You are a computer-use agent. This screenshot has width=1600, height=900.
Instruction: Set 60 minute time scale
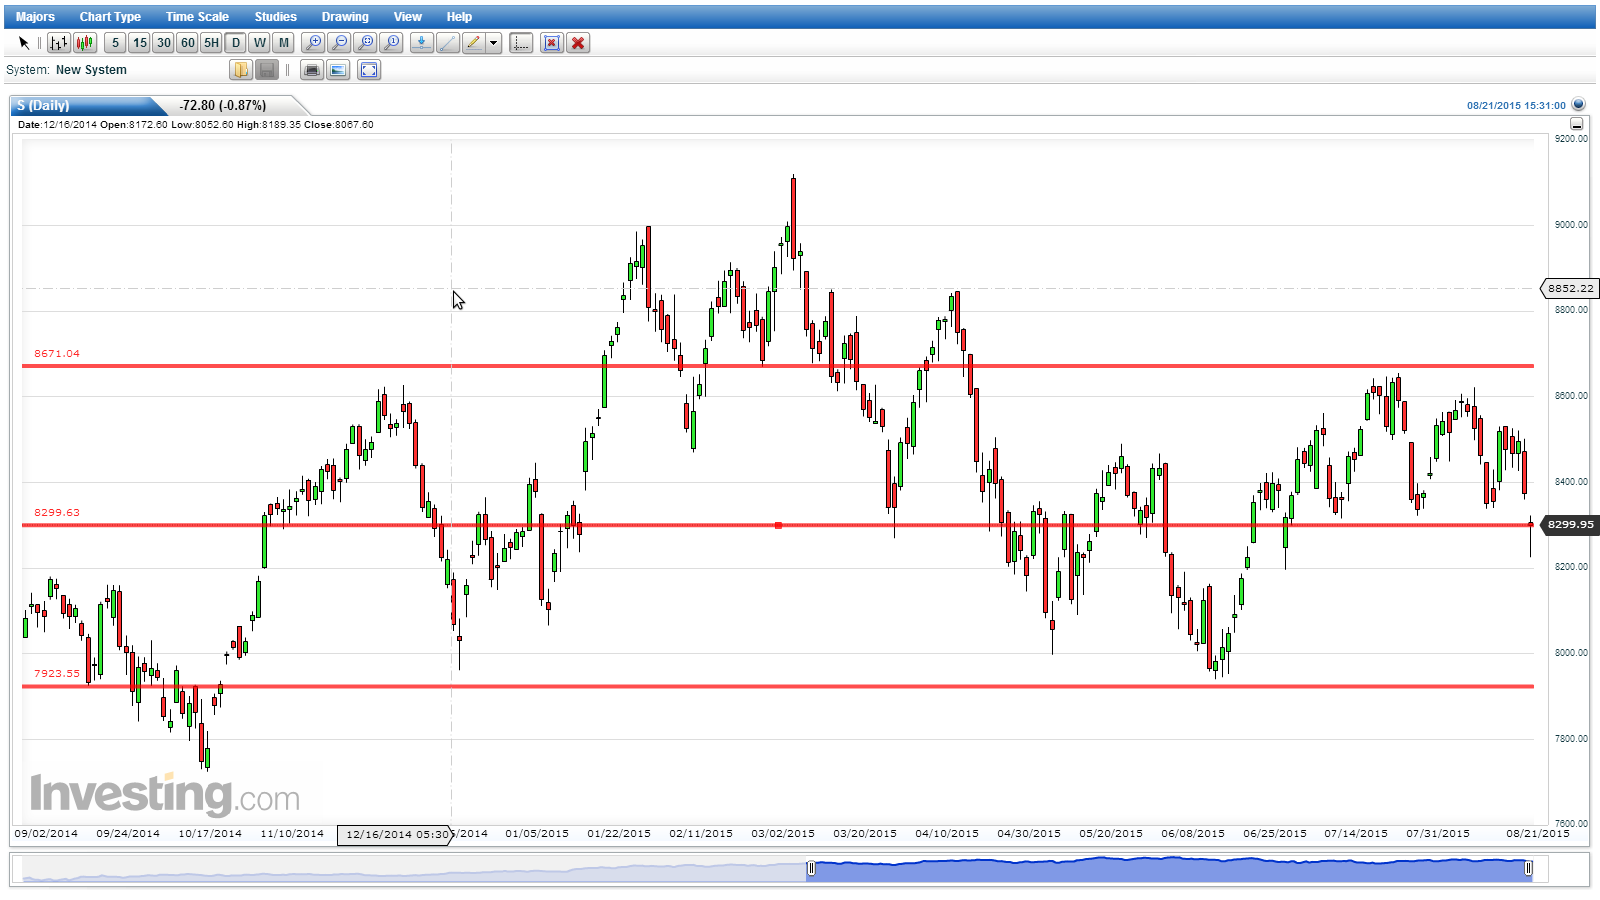[x=187, y=43]
